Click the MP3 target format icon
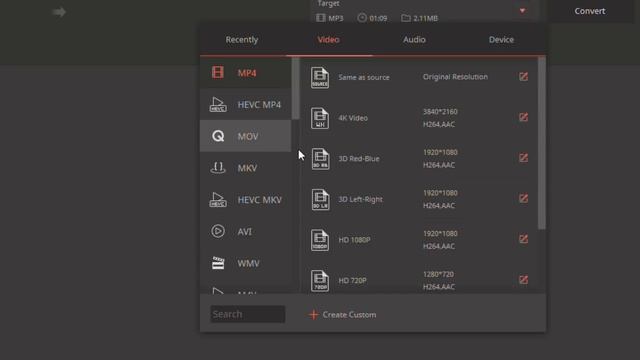This screenshot has height=360, width=640. (x=321, y=18)
